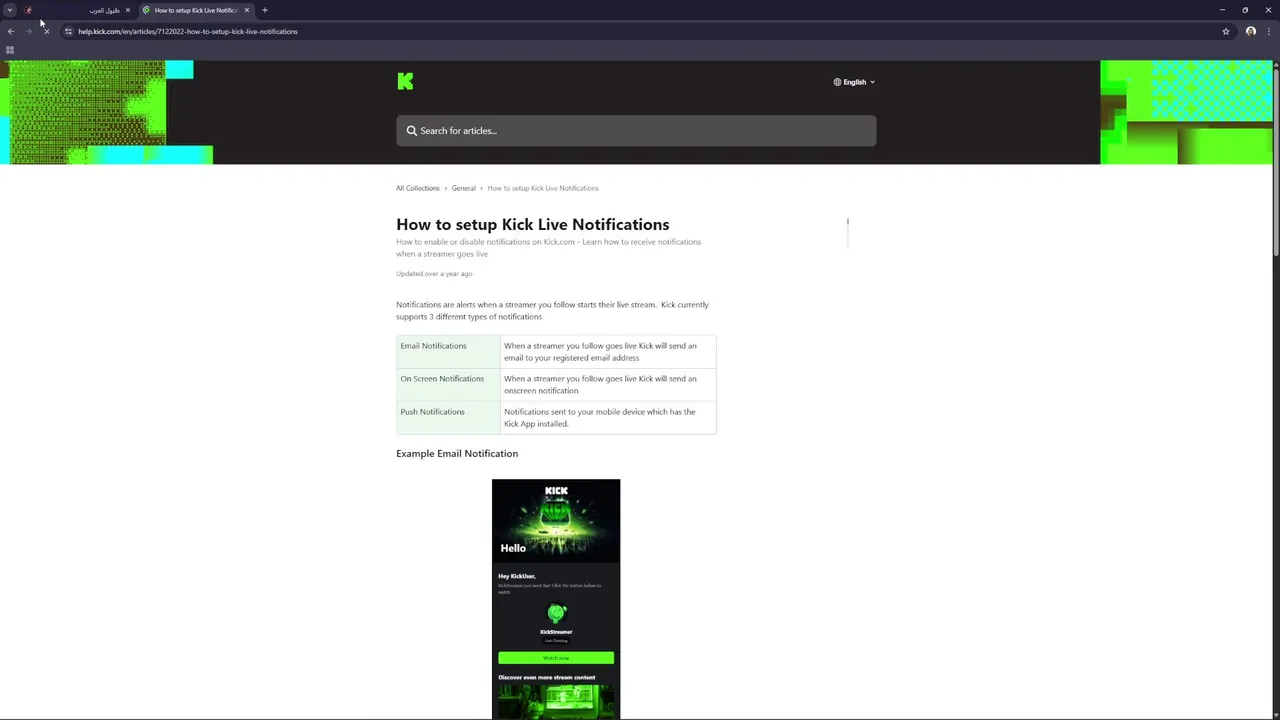This screenshot has width=1280, height=720.
Task: Close the Arabic-titled tab
Action: (128, 10)
